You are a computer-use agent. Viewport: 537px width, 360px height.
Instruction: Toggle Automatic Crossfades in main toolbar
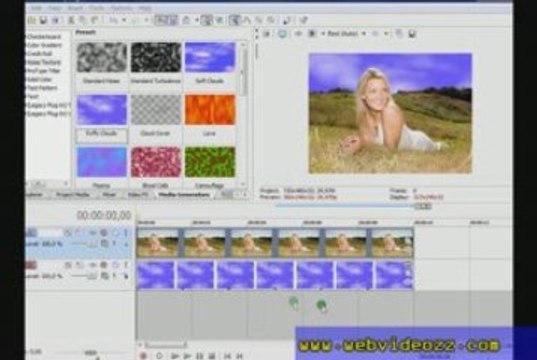(x=172, y=21)
